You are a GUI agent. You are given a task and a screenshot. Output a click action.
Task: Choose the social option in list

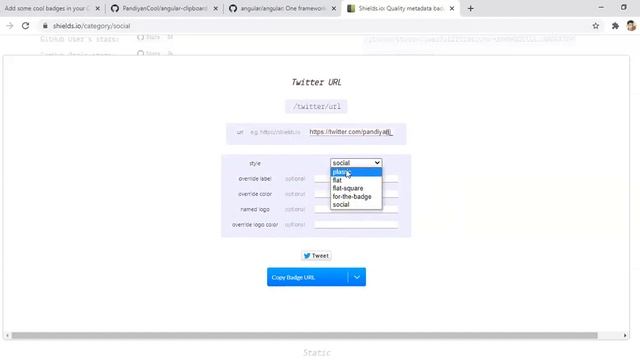[356, 204]
